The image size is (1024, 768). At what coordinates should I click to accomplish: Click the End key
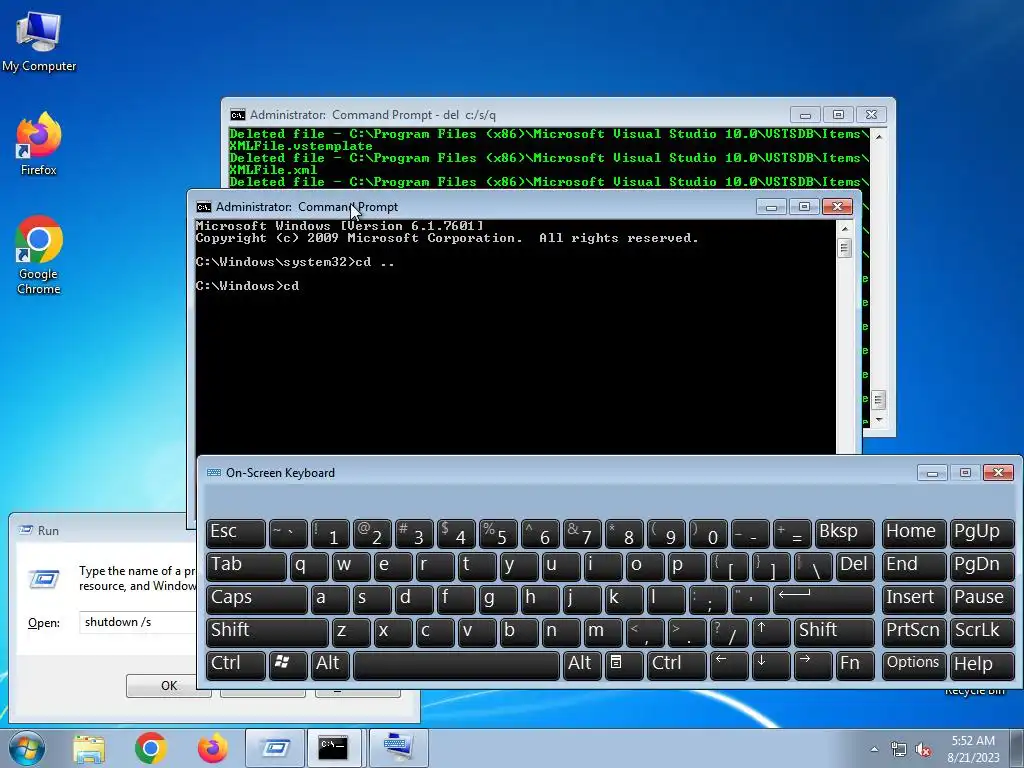tap(913, 566)
